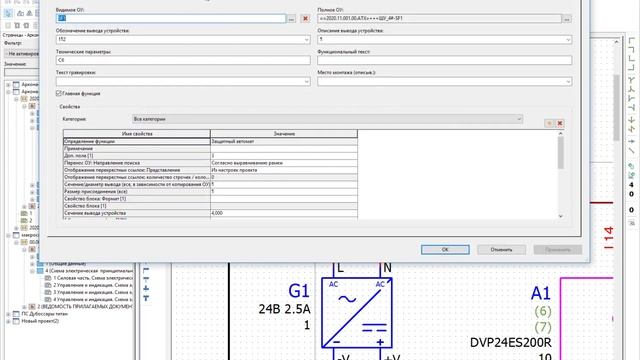This screenshot has width=640, height=360.
Task: Select the interruption point arrow tool
Action: point(631,141)
